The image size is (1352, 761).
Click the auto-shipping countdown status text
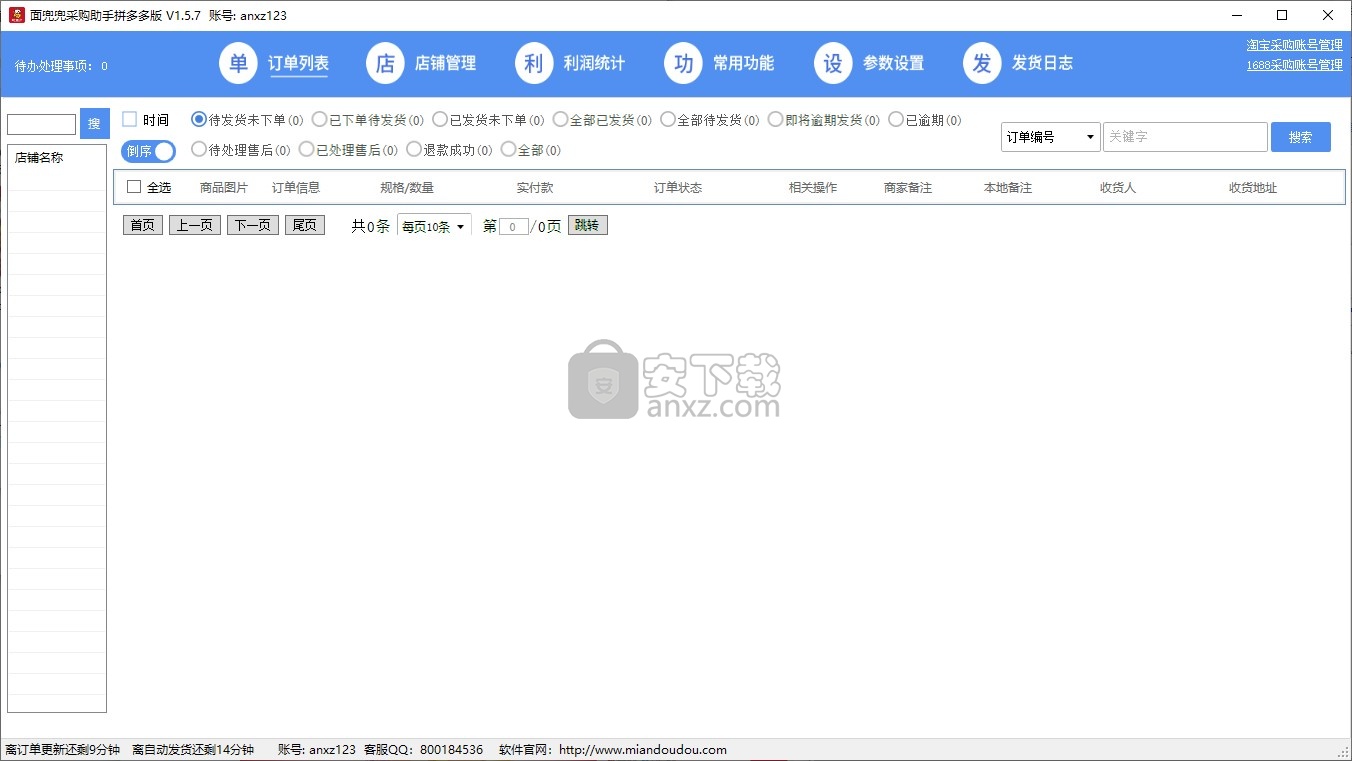coord(193,750)
